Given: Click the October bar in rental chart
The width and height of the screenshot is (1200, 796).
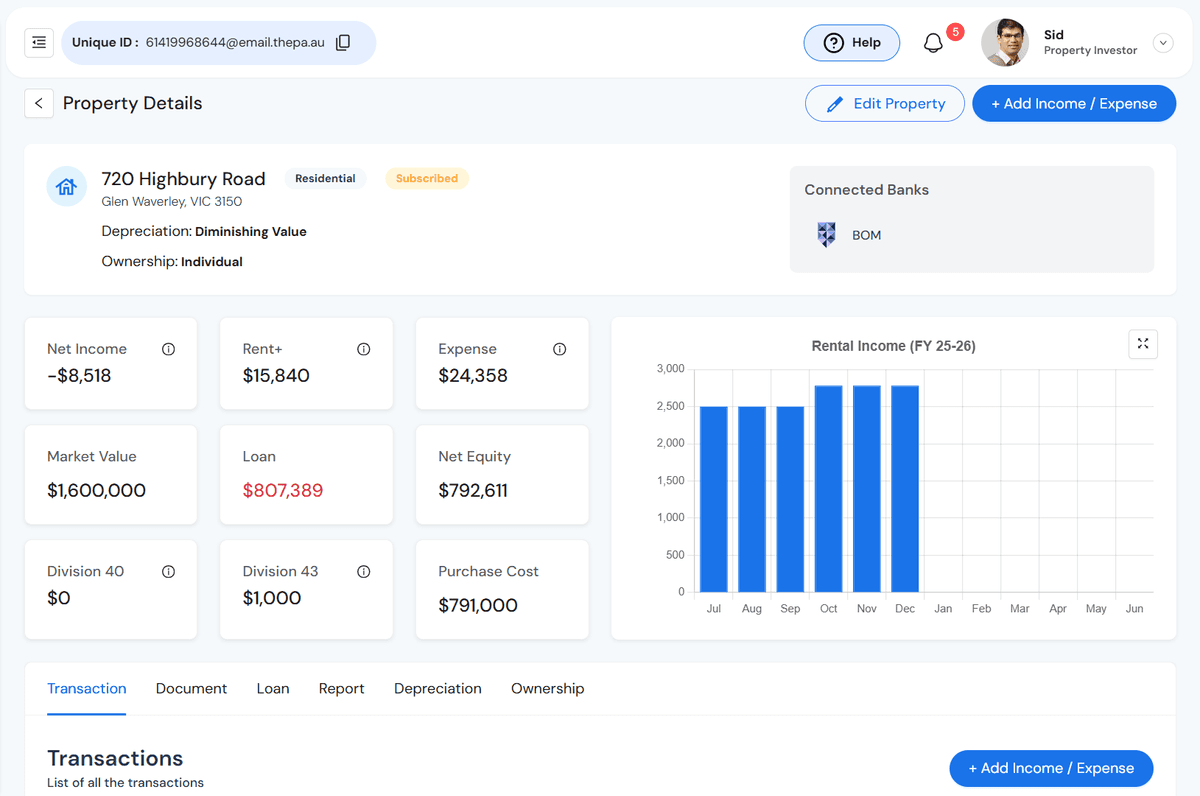Looking at the screenshot, I should (828, 488).
